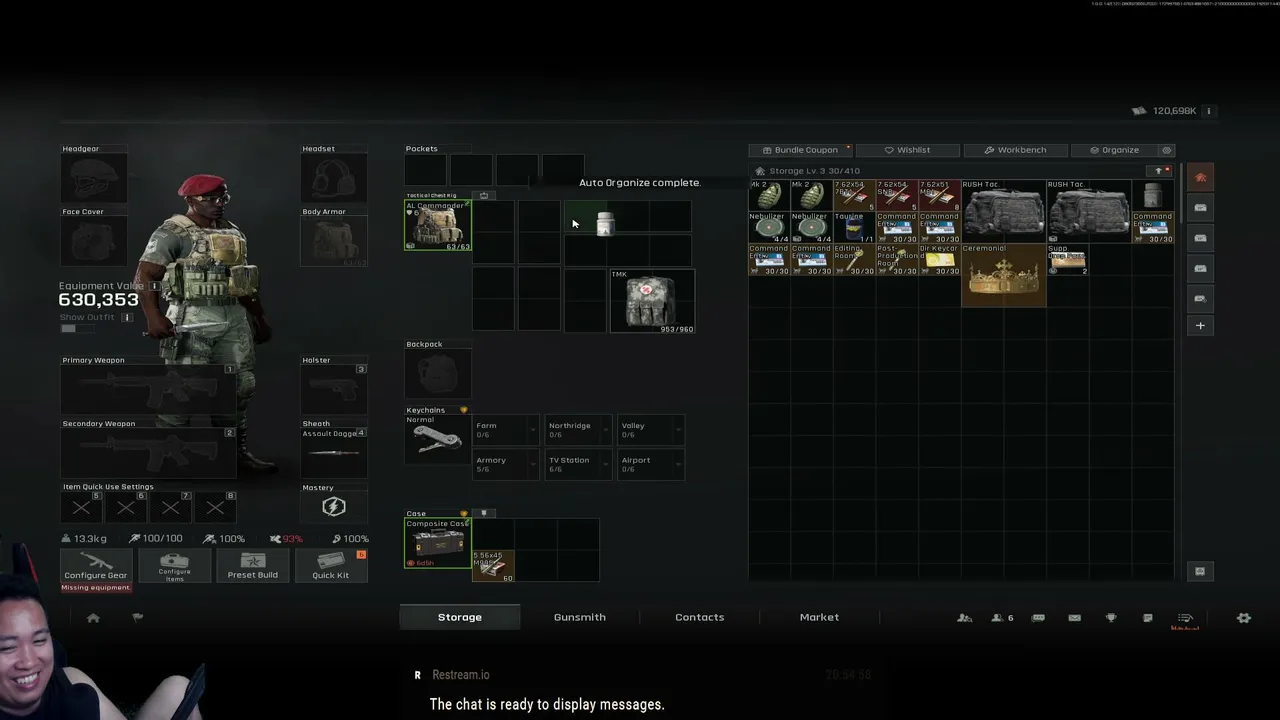Image resolution: width=1280 pixels, height=720 pixels.
Task: Open the notes panel icon in bottom bar
Action: coord(1148,618)
